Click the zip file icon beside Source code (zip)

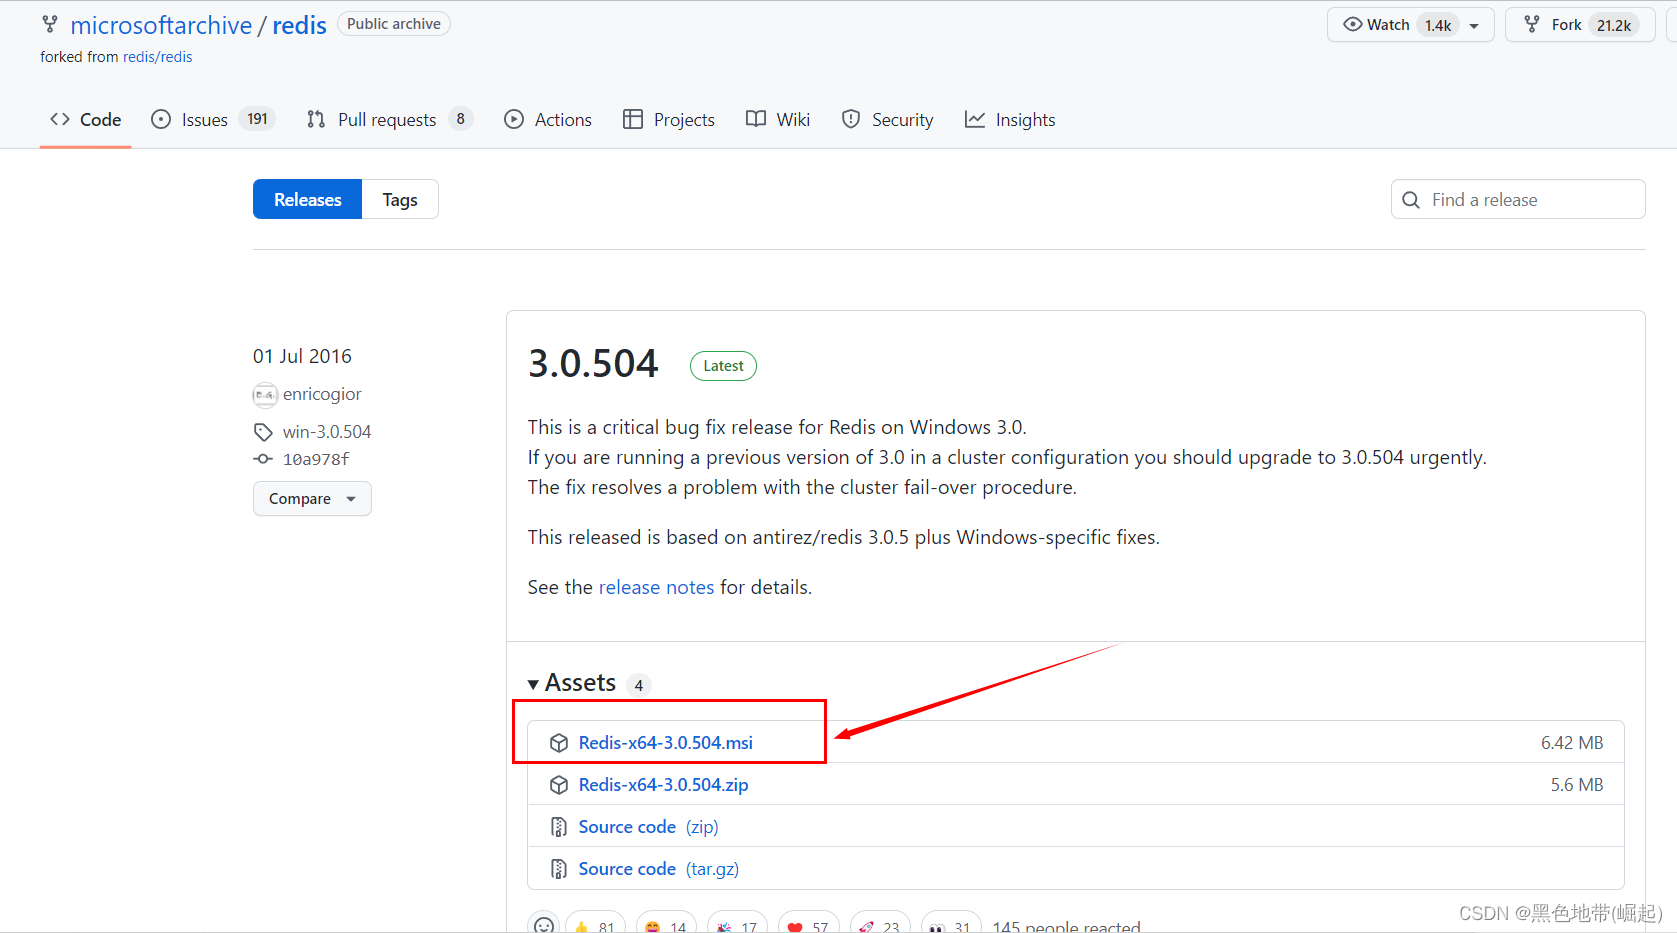pyautogui.click(x=558, y=827)
